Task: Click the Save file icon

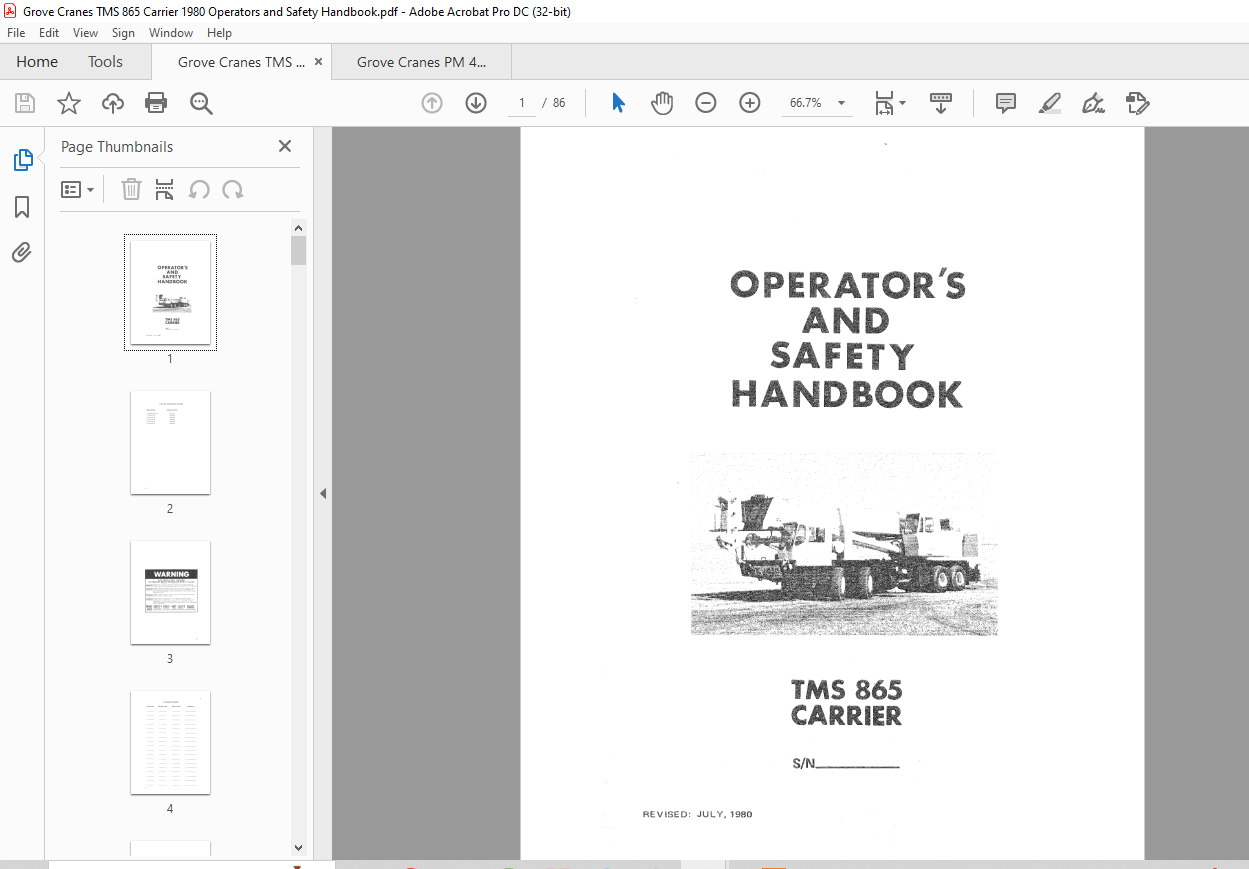Action: point(25,103)
